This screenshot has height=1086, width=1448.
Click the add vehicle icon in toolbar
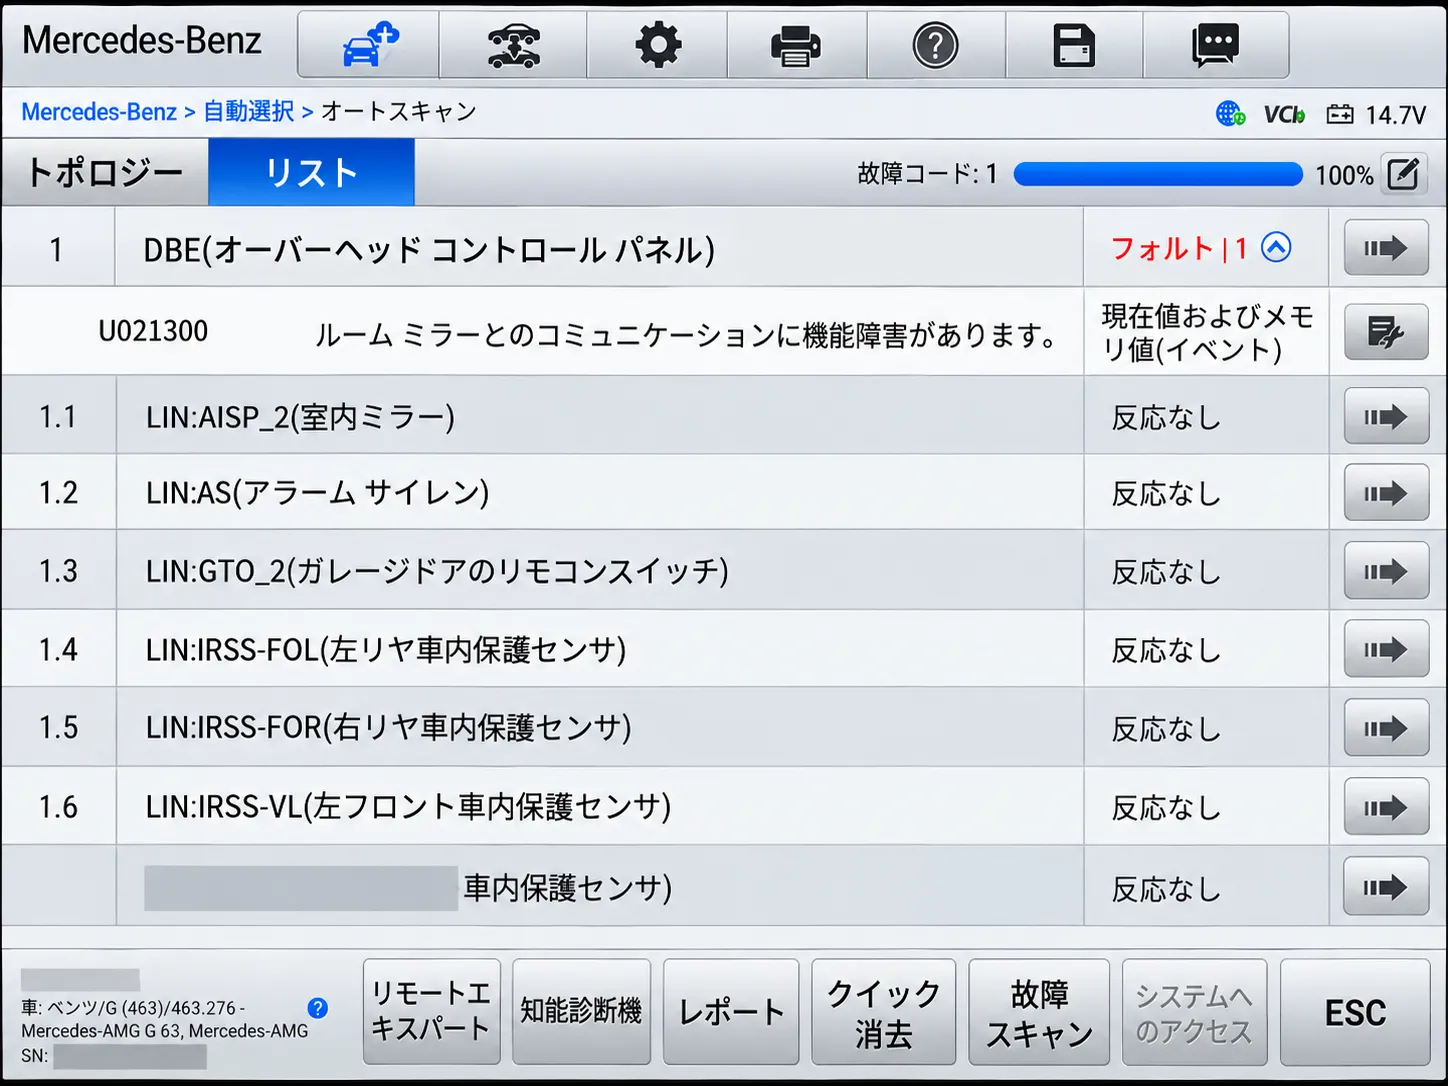[x=369, y=45]
